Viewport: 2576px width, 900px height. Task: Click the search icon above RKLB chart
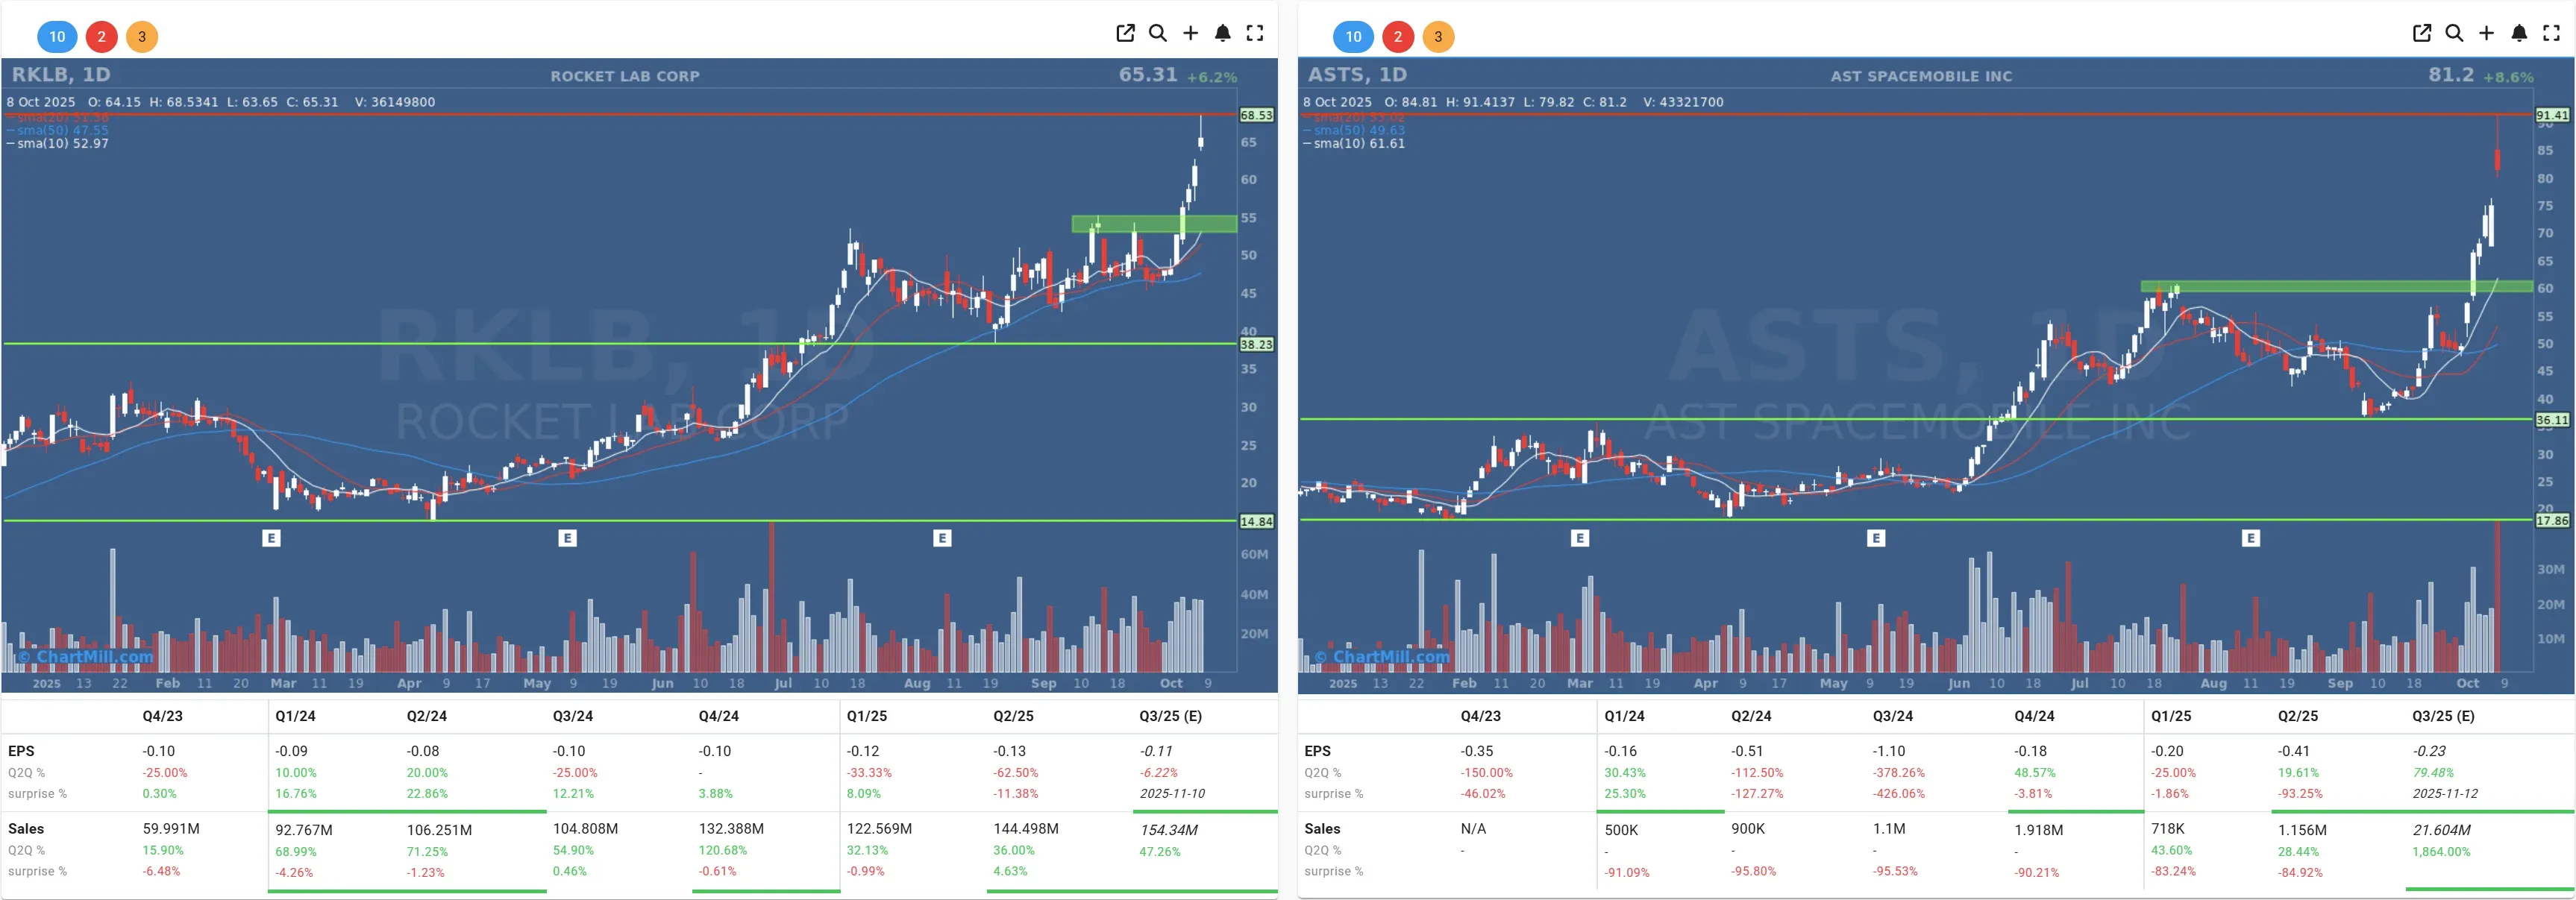pyautogui.click(x=1158, y=33)
